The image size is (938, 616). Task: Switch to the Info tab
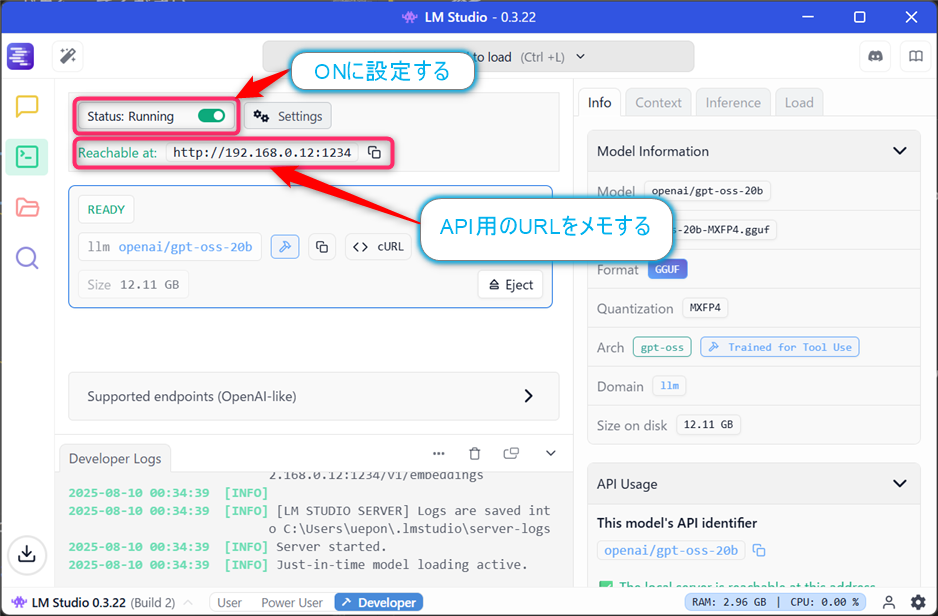point(599,102)
